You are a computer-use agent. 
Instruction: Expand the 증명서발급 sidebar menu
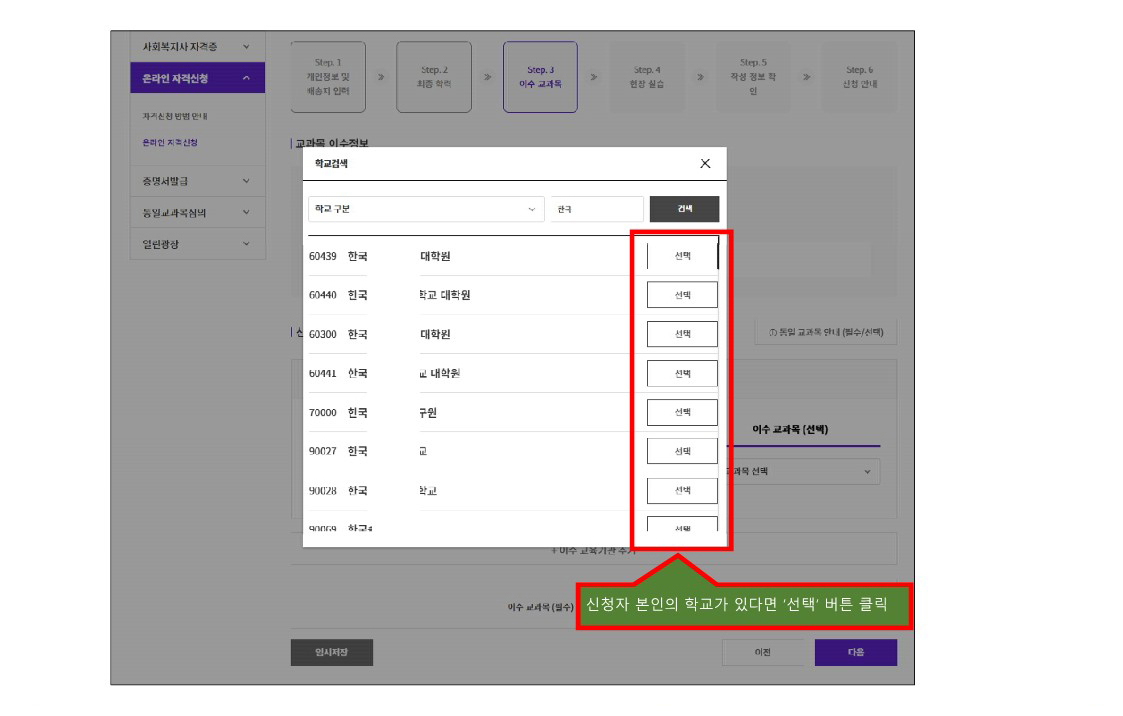pos(197,181)
